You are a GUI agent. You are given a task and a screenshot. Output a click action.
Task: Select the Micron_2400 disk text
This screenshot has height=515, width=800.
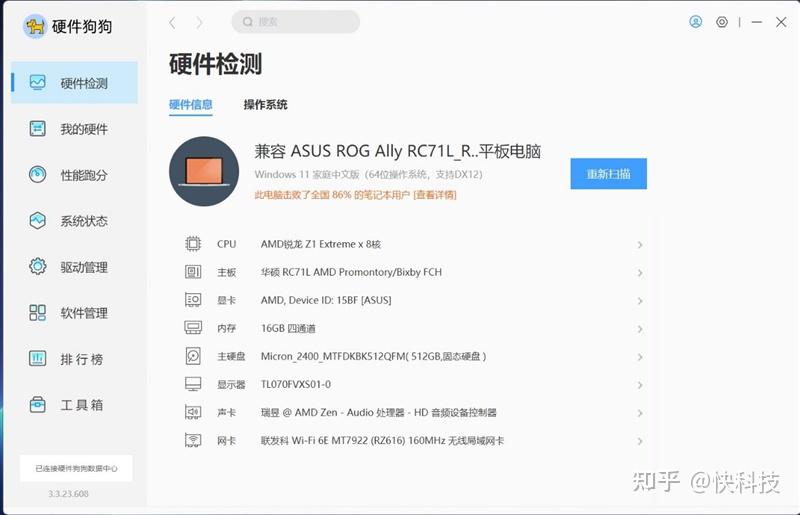click(x=373, y=356)
